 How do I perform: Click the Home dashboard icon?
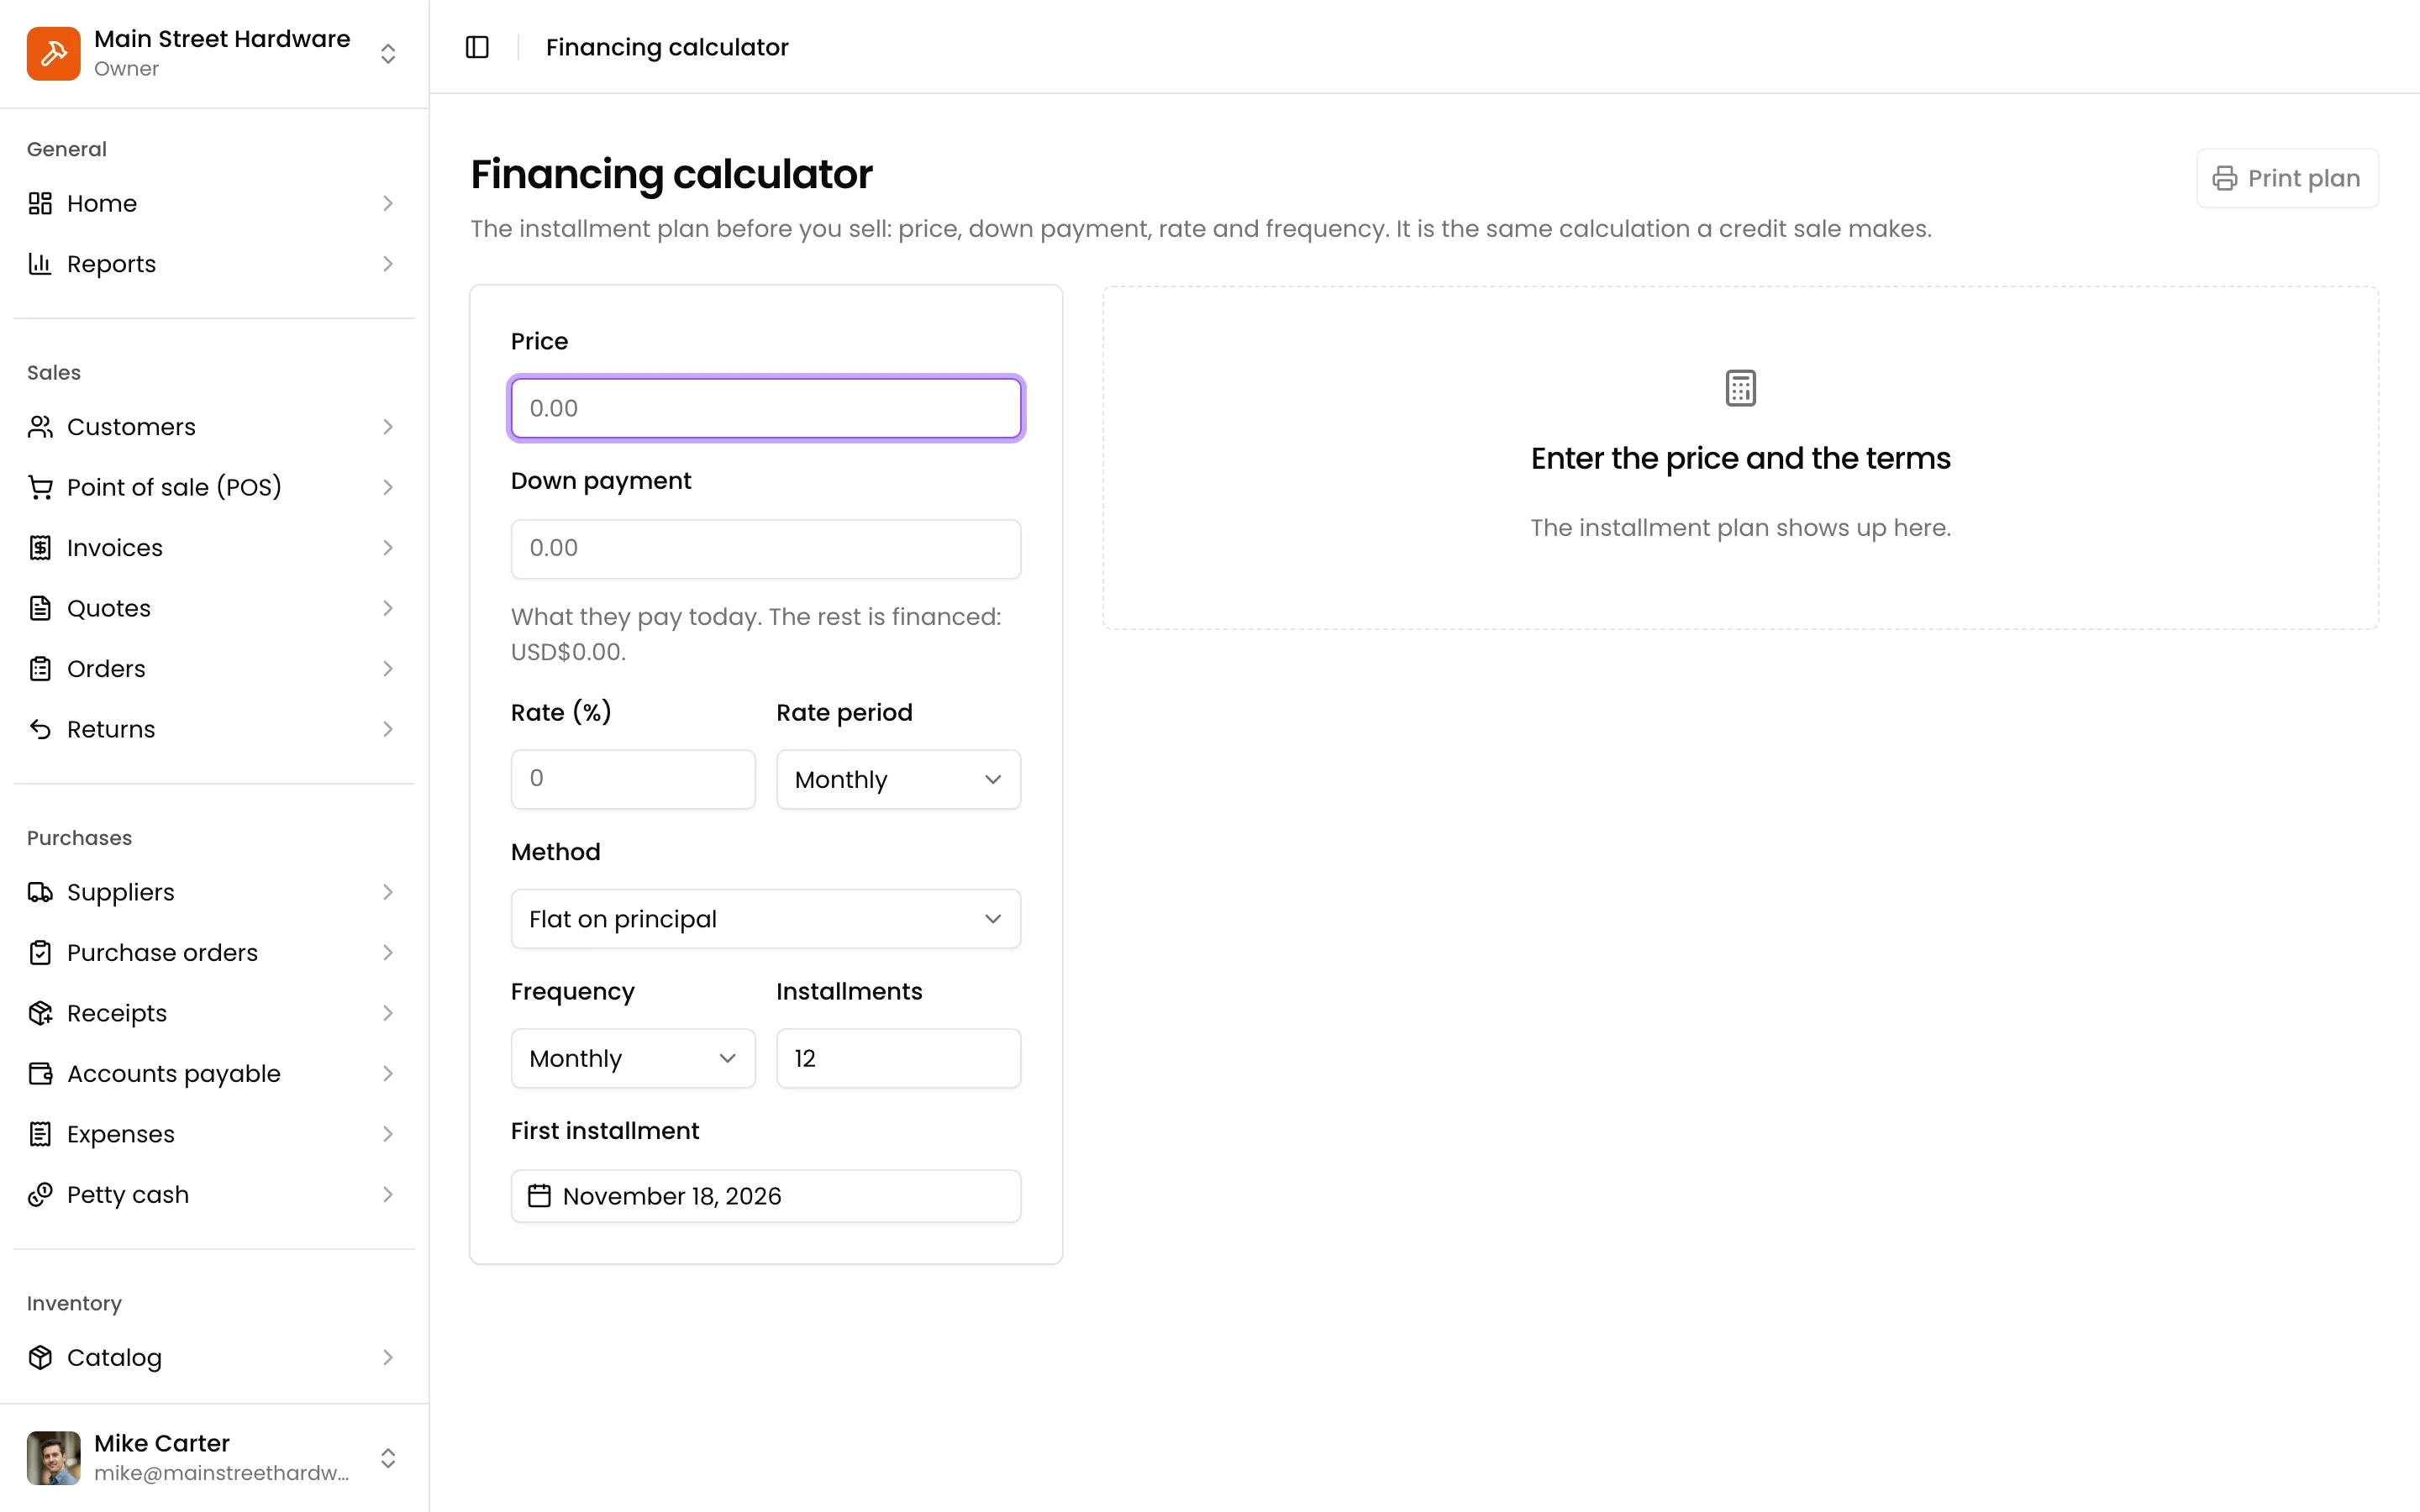click(40, 203)
